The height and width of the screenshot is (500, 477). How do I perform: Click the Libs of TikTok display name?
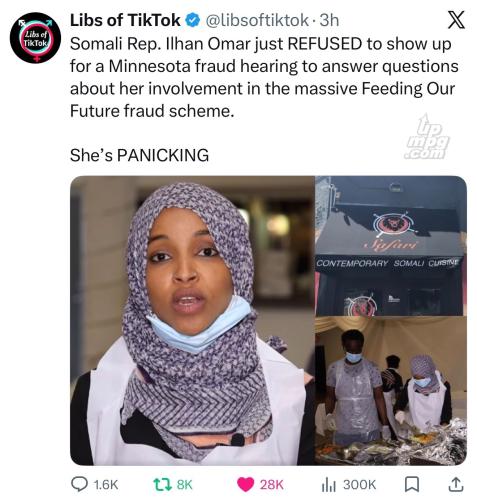[125, 20]
